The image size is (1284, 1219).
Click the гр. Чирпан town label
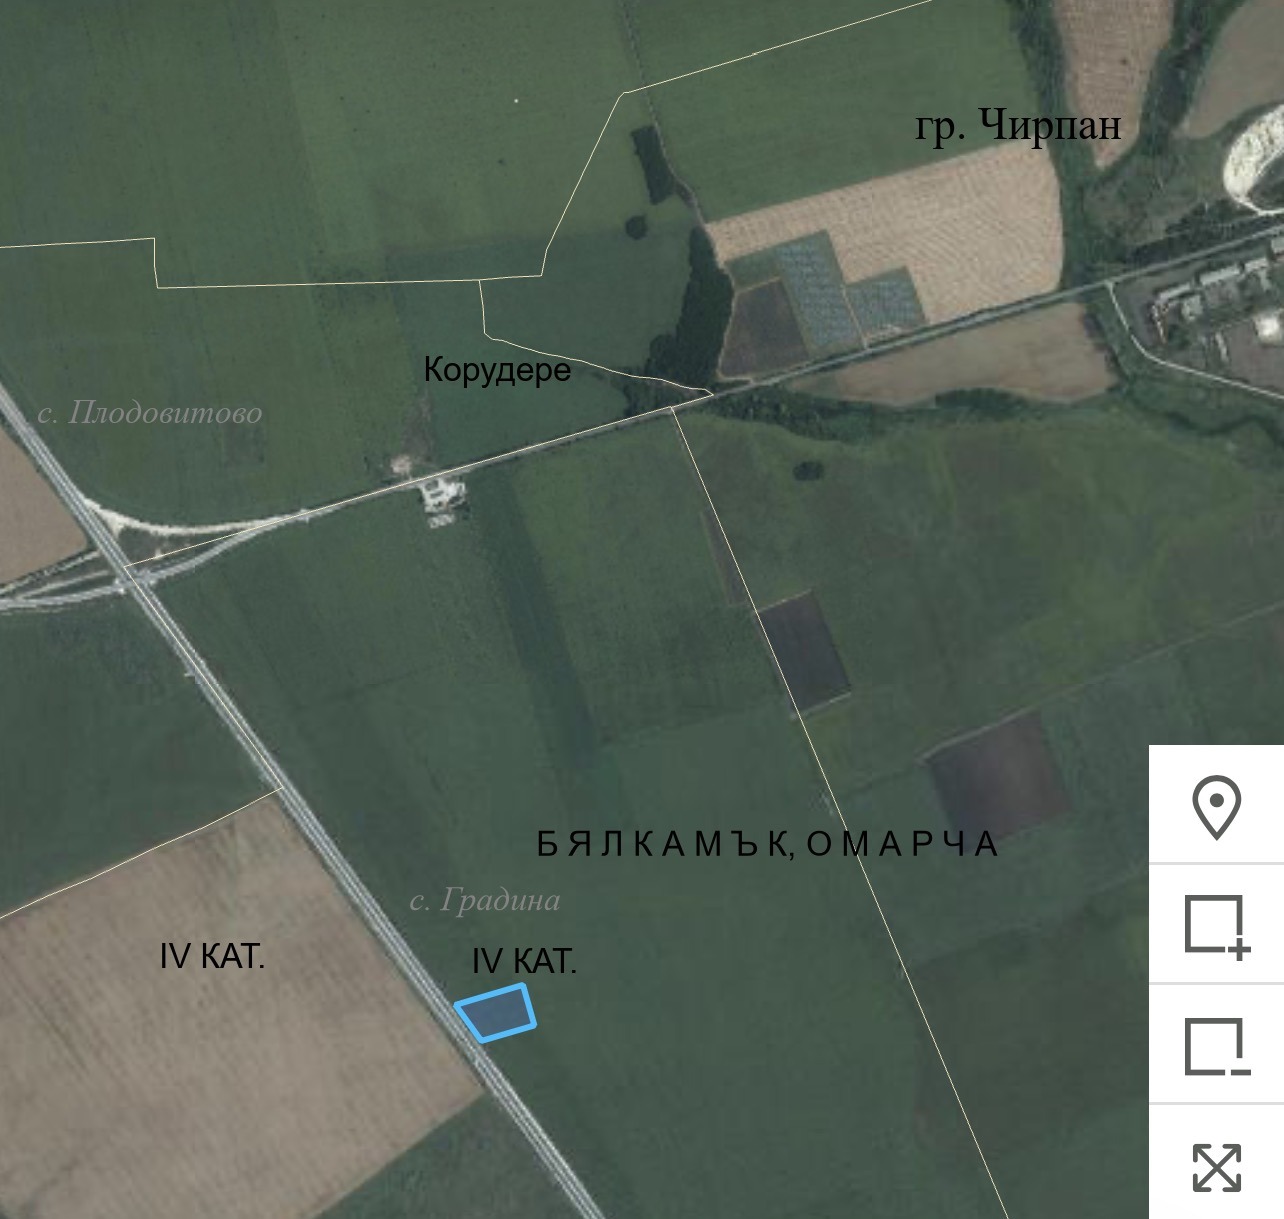point(1018,126)
